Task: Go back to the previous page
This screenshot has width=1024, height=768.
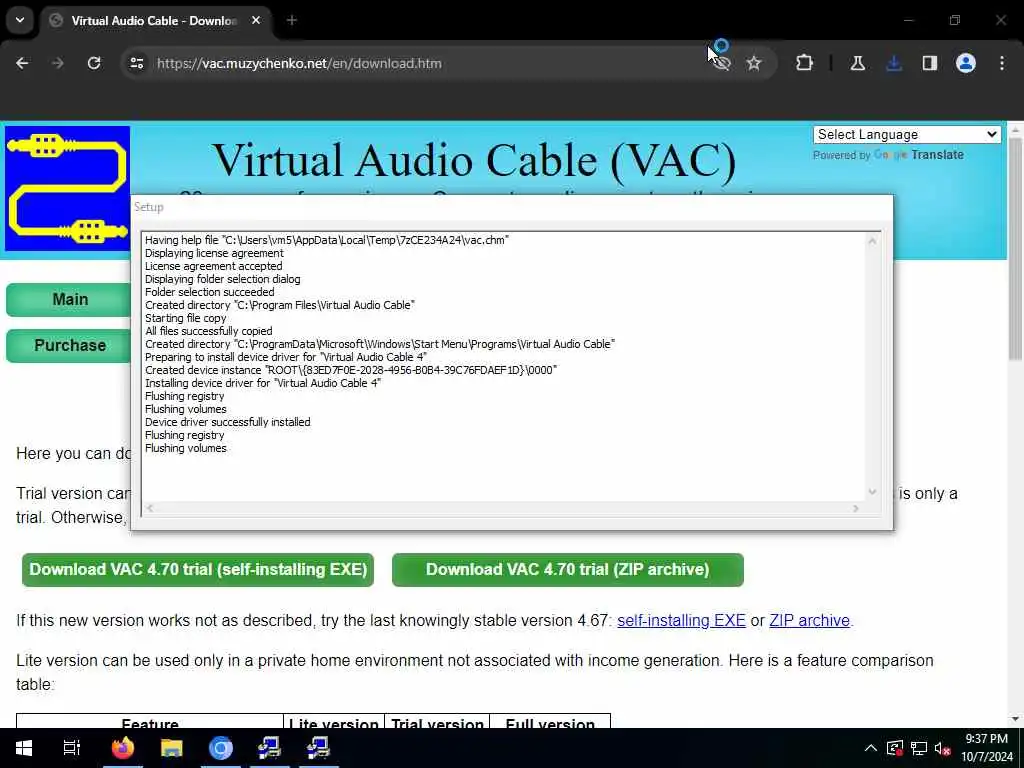Action: (x=22, y=63)
